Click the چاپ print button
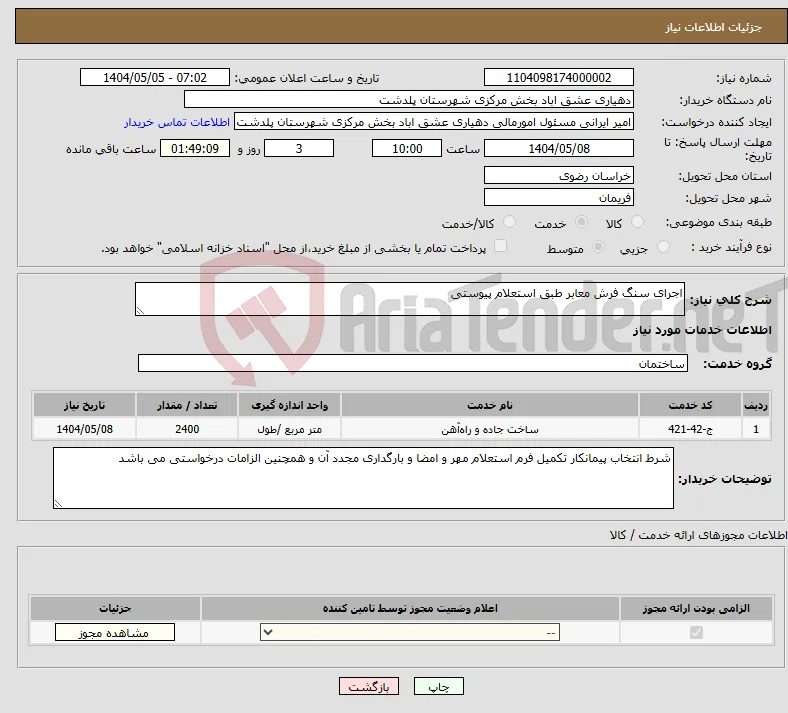The width and height of the screenshot is (788, 713). pyautogui.click(x=439, y=686)
